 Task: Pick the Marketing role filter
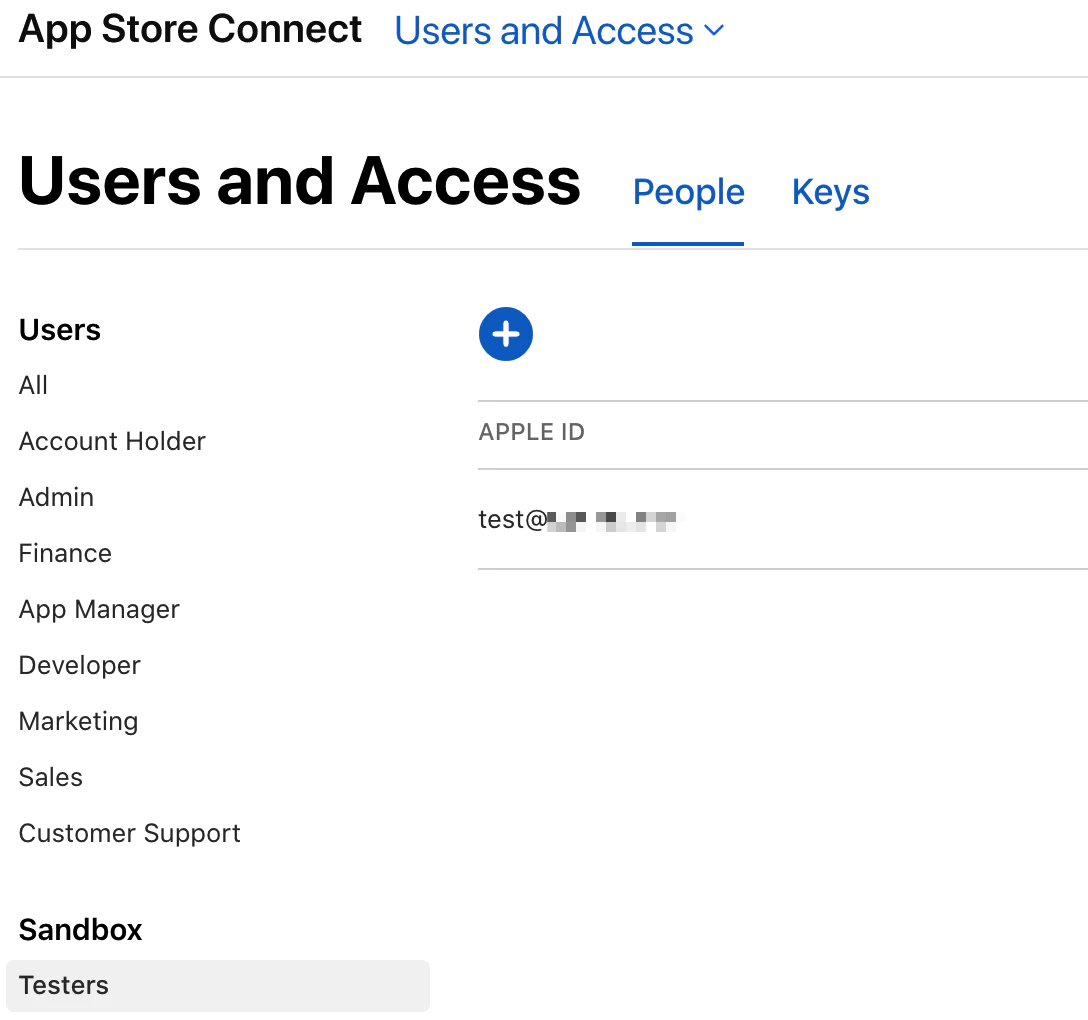(x=78, y=721)
